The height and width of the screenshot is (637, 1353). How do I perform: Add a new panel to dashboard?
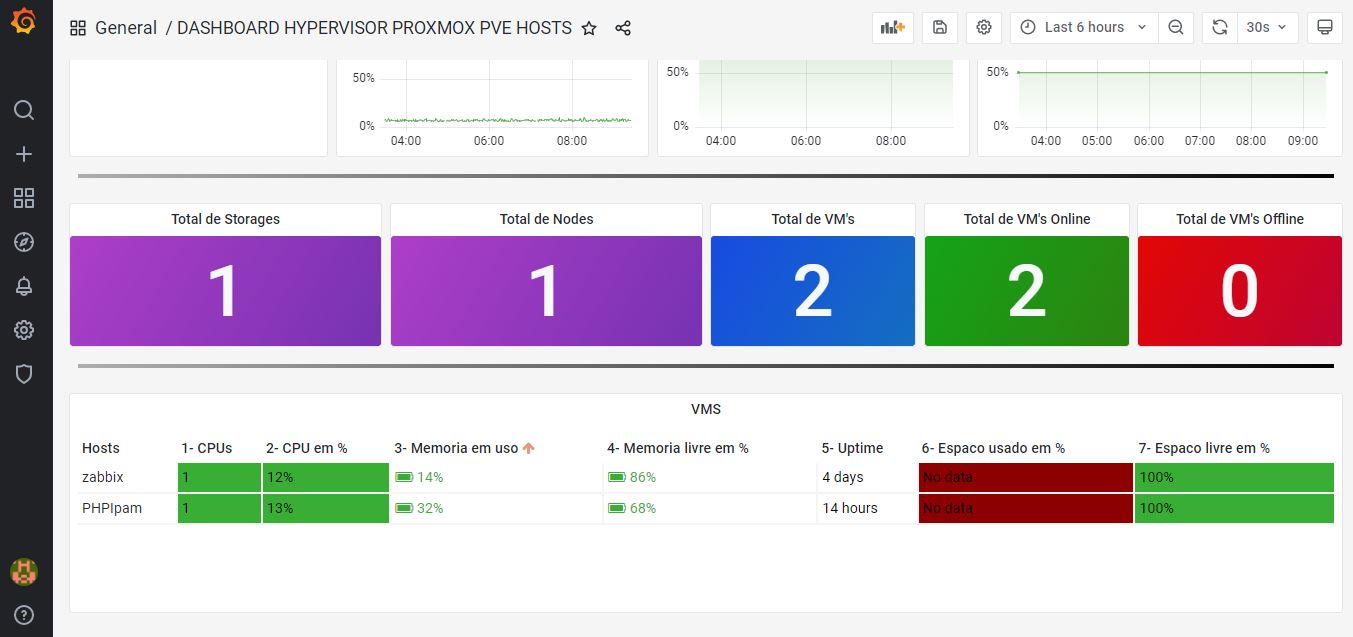(x=893, y=28)
